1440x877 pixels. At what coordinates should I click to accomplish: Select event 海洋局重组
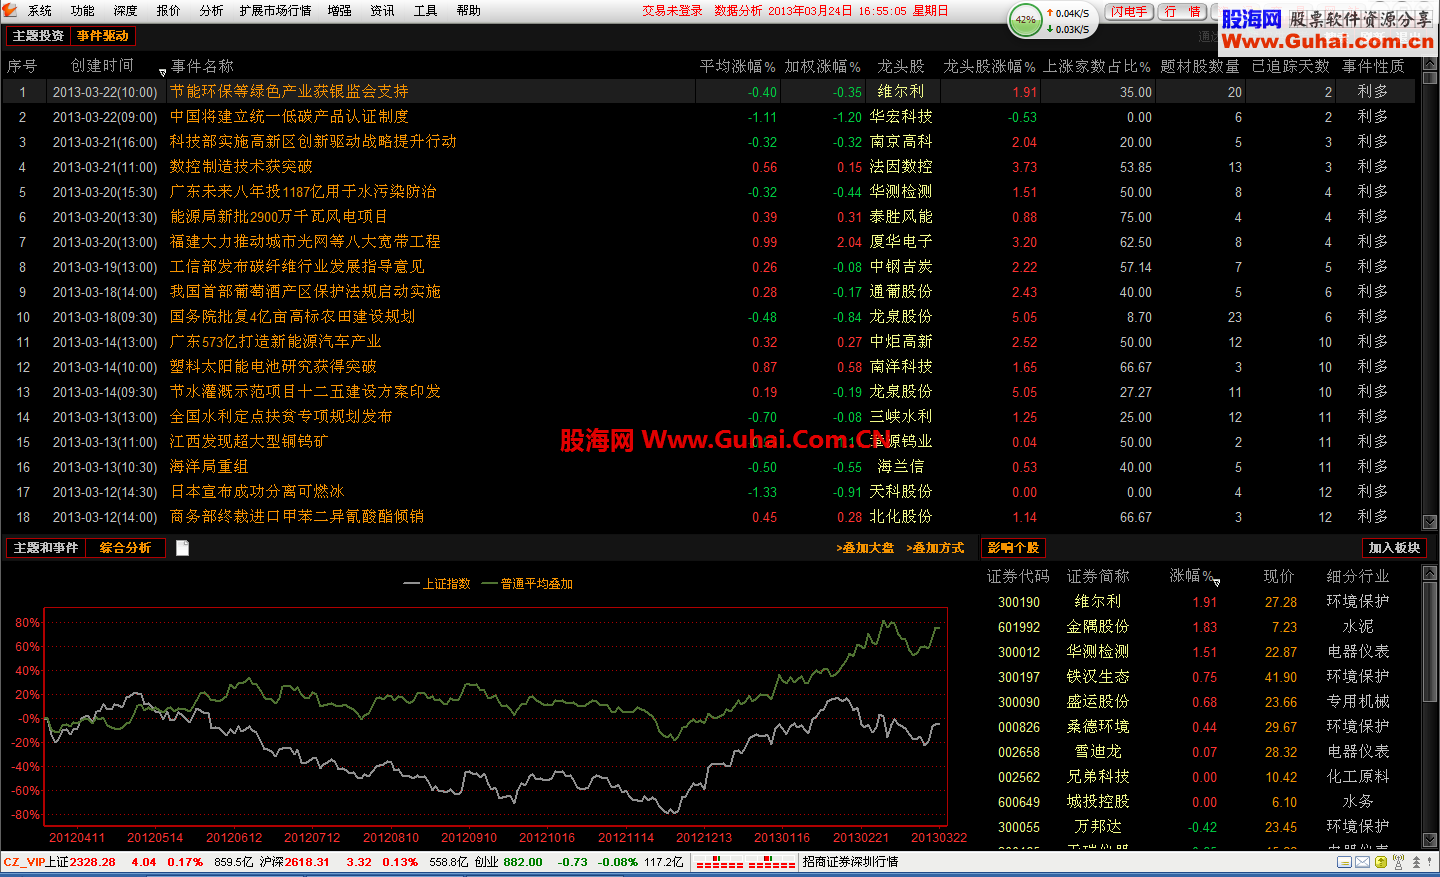[x=209, y=466]
